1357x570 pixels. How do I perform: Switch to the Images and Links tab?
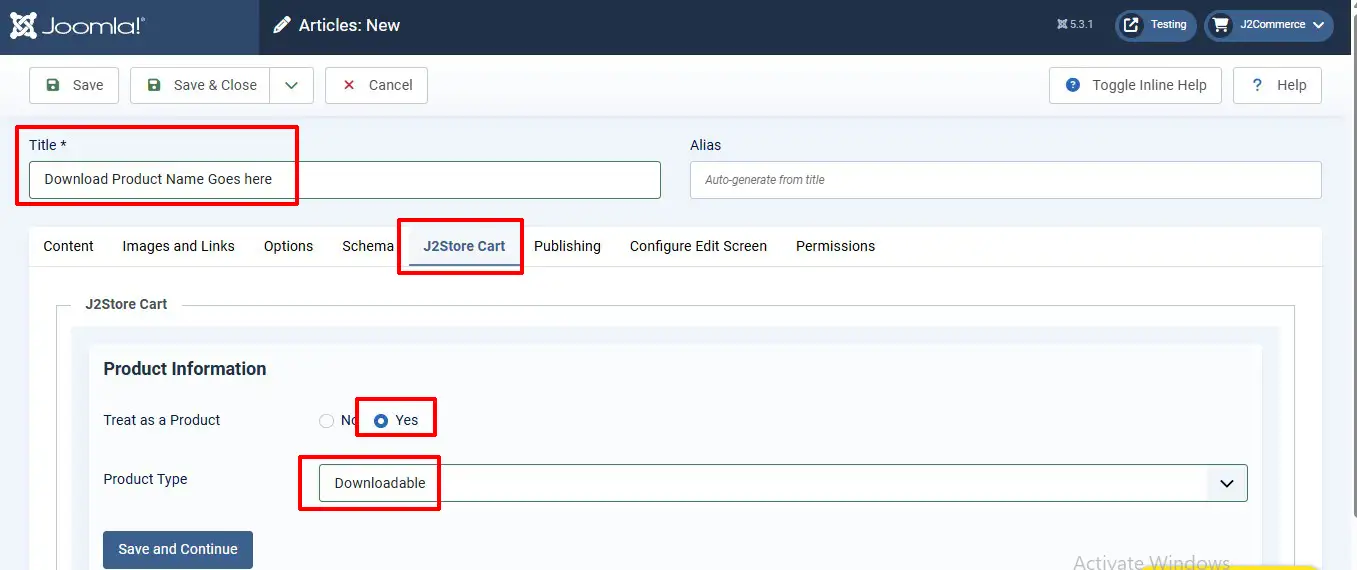coord(179,246)
